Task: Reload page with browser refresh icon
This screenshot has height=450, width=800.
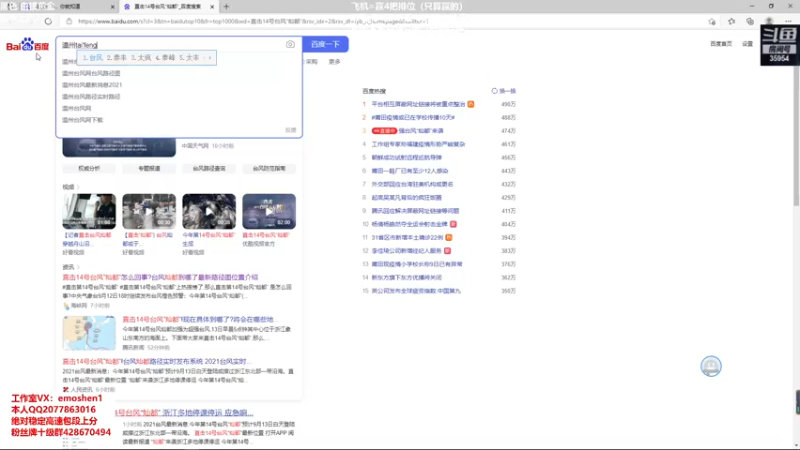Action: pyautogui.click(x=48, y=21)
